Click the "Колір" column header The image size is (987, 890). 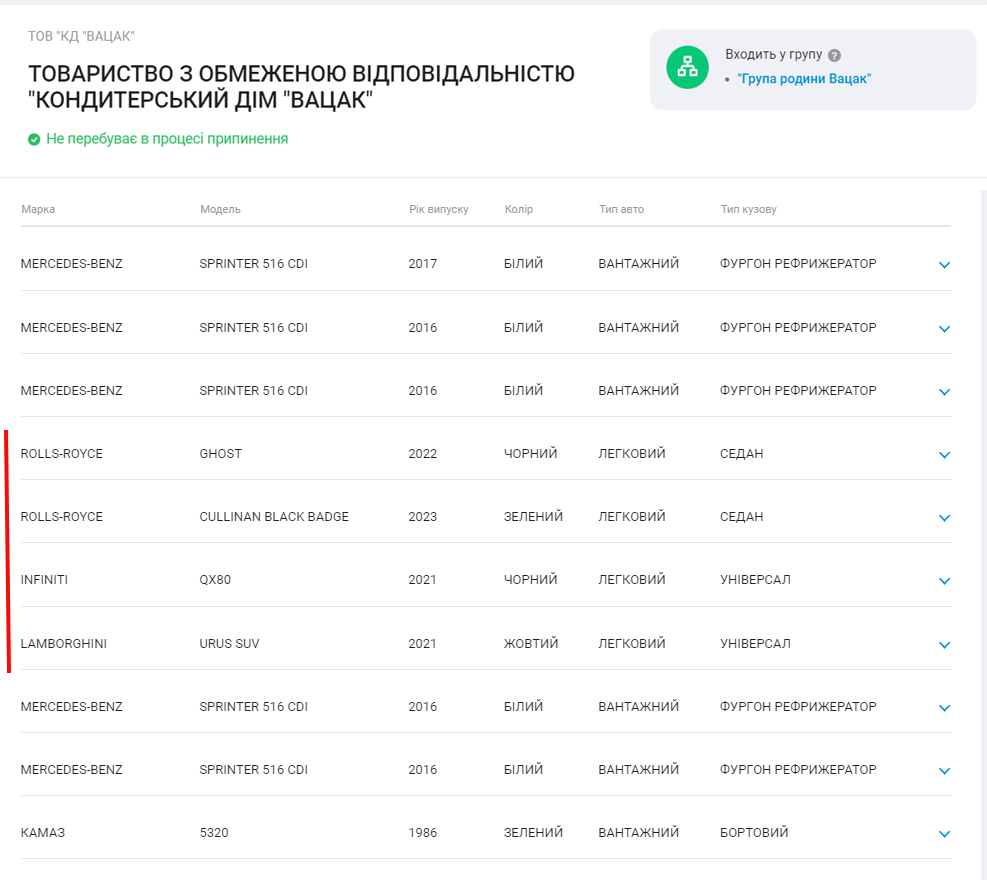(x=519, y=209)
